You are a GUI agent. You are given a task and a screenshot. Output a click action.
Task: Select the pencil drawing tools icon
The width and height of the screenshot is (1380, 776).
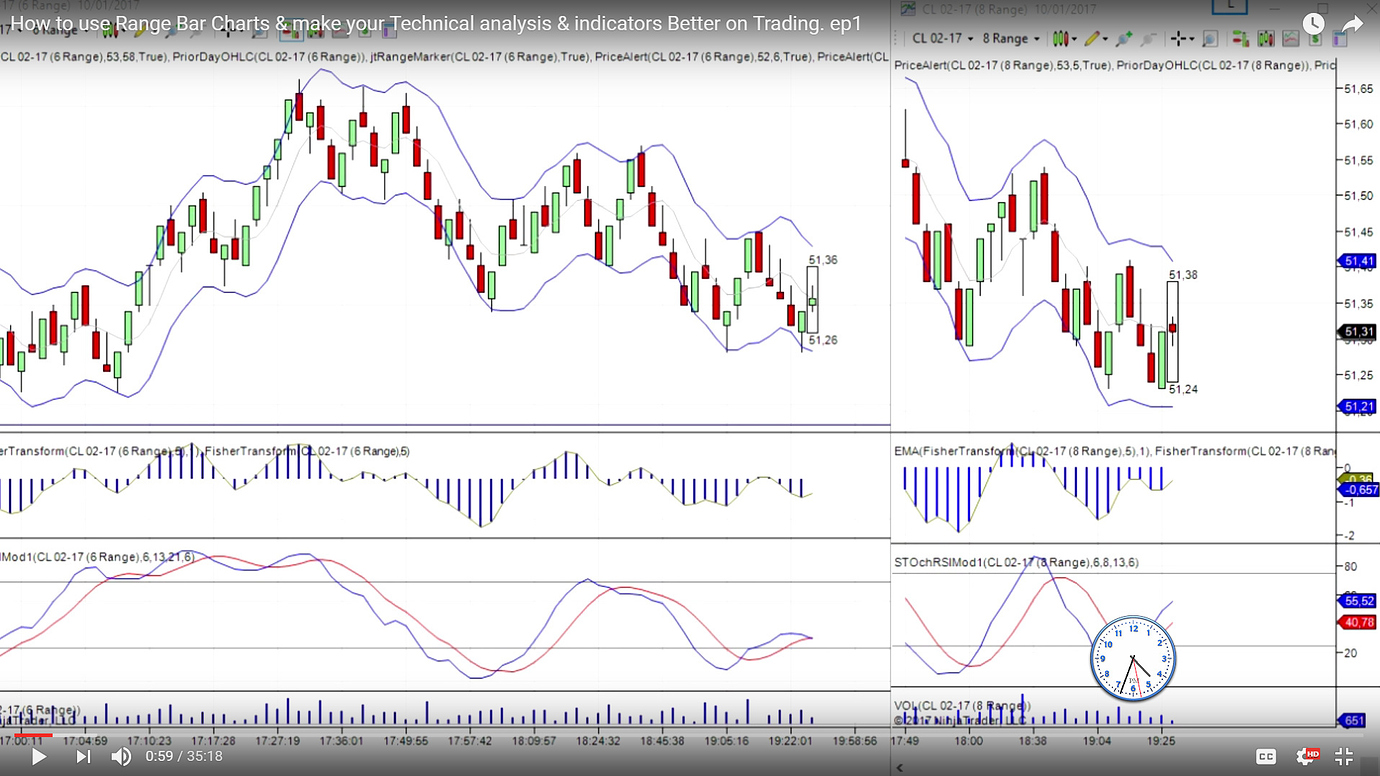[x=1092, y=38]
